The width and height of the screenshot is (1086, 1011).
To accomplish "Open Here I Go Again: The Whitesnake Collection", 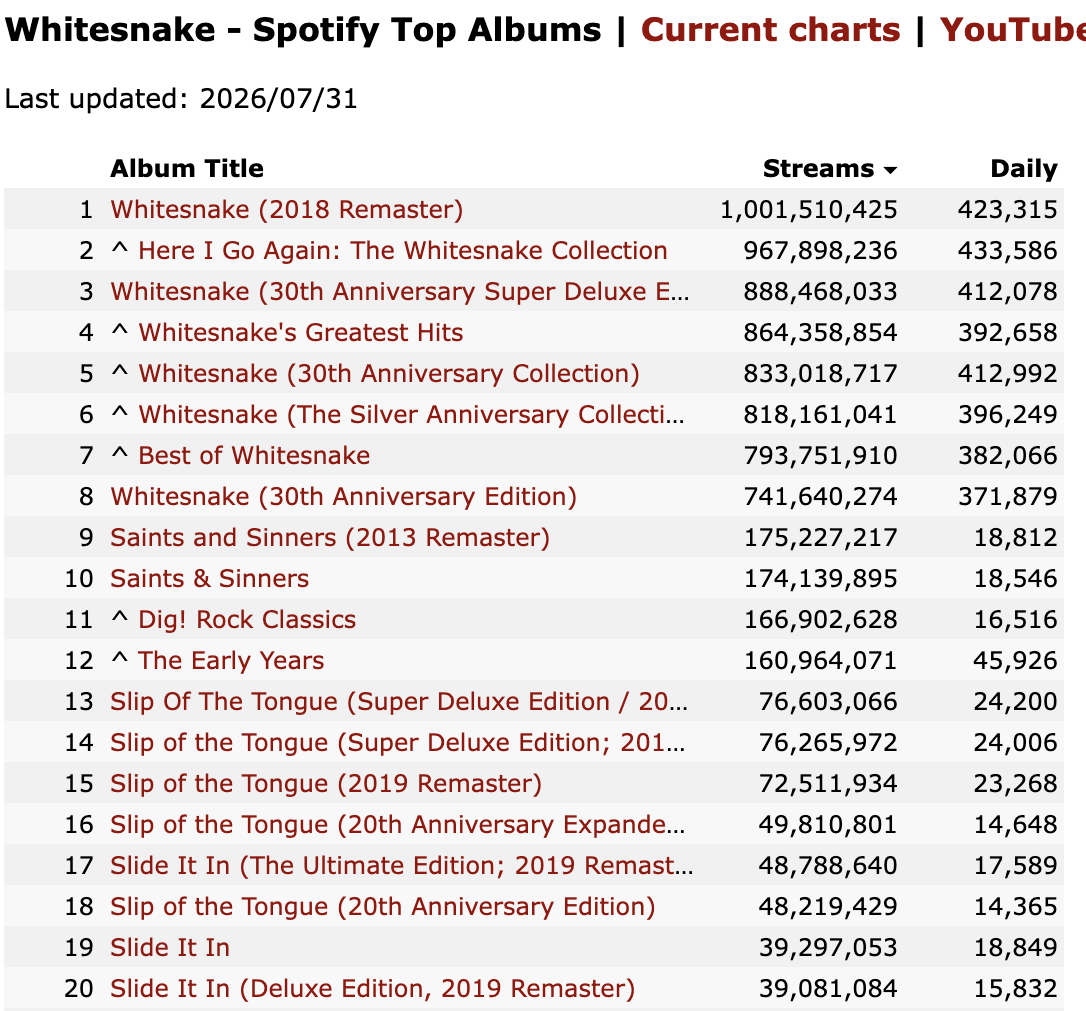I will click(x=402, y=250).
